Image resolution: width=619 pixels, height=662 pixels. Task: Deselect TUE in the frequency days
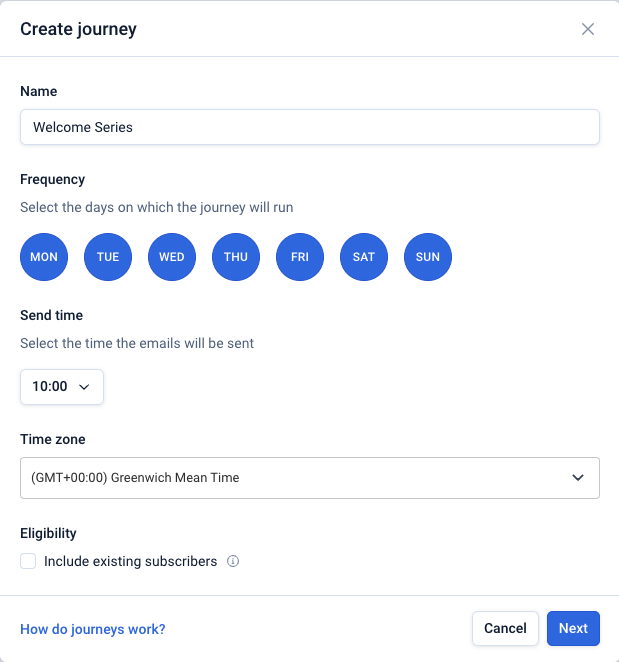[108, 257]
